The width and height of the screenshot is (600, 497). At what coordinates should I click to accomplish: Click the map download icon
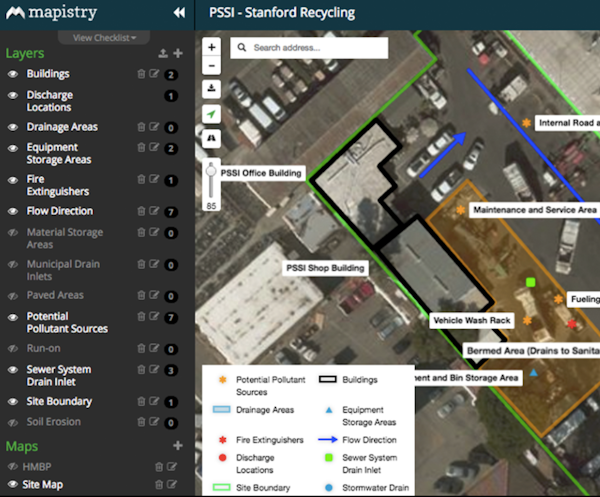point(212,89)
